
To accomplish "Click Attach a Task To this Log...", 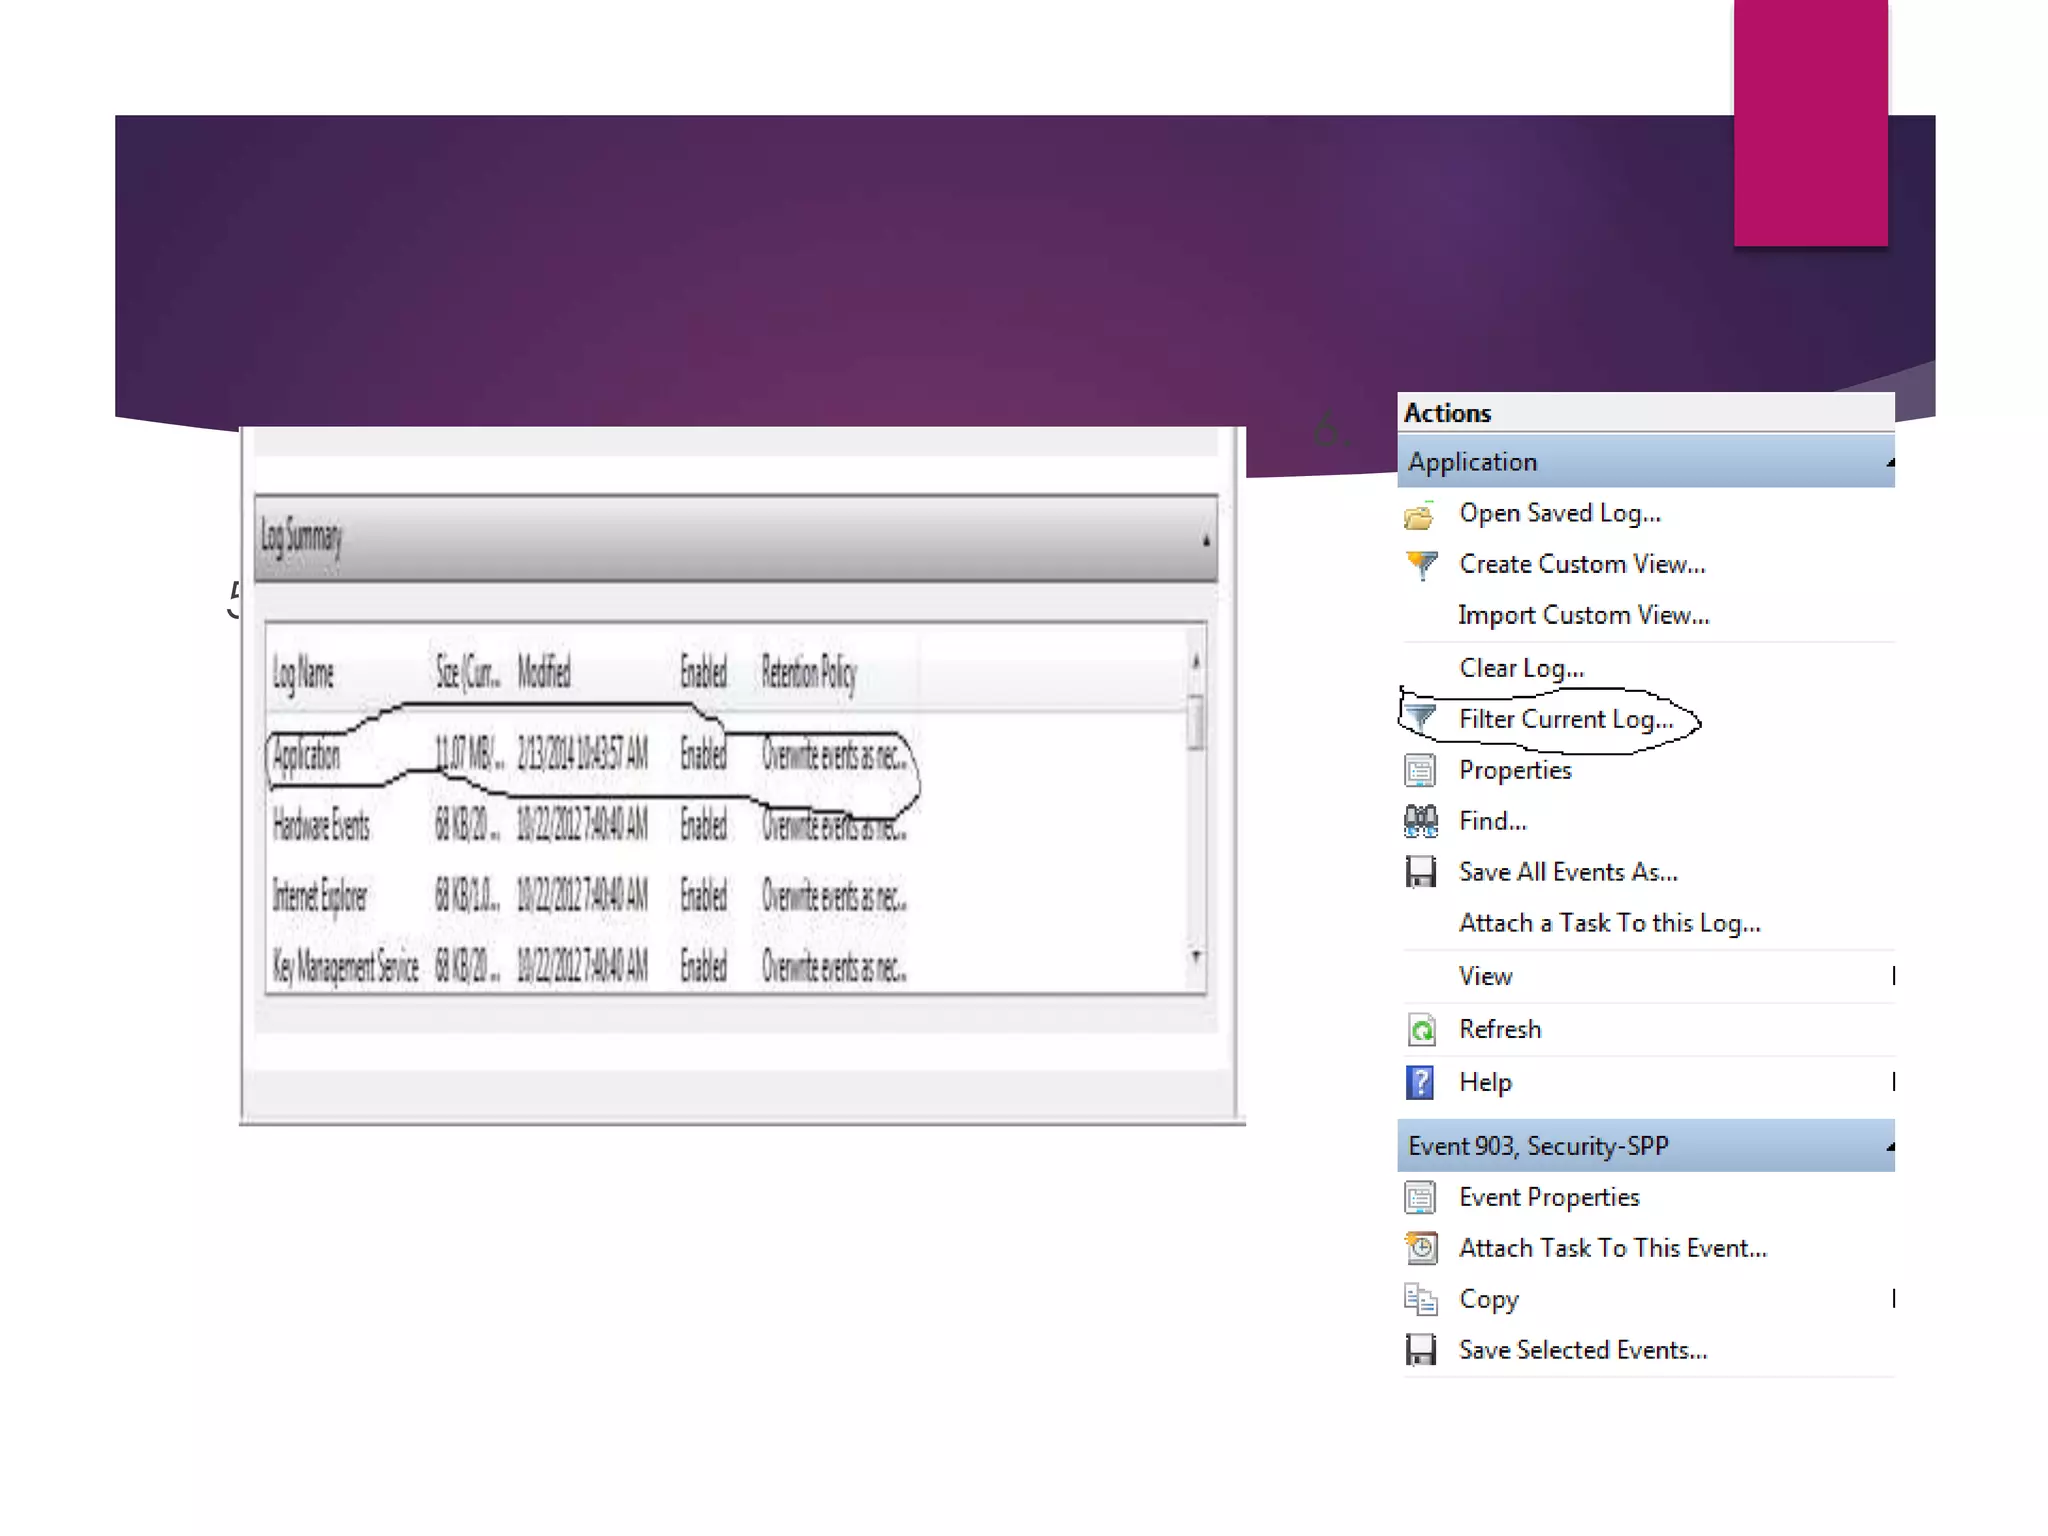I will click(x=1609, y=923).
